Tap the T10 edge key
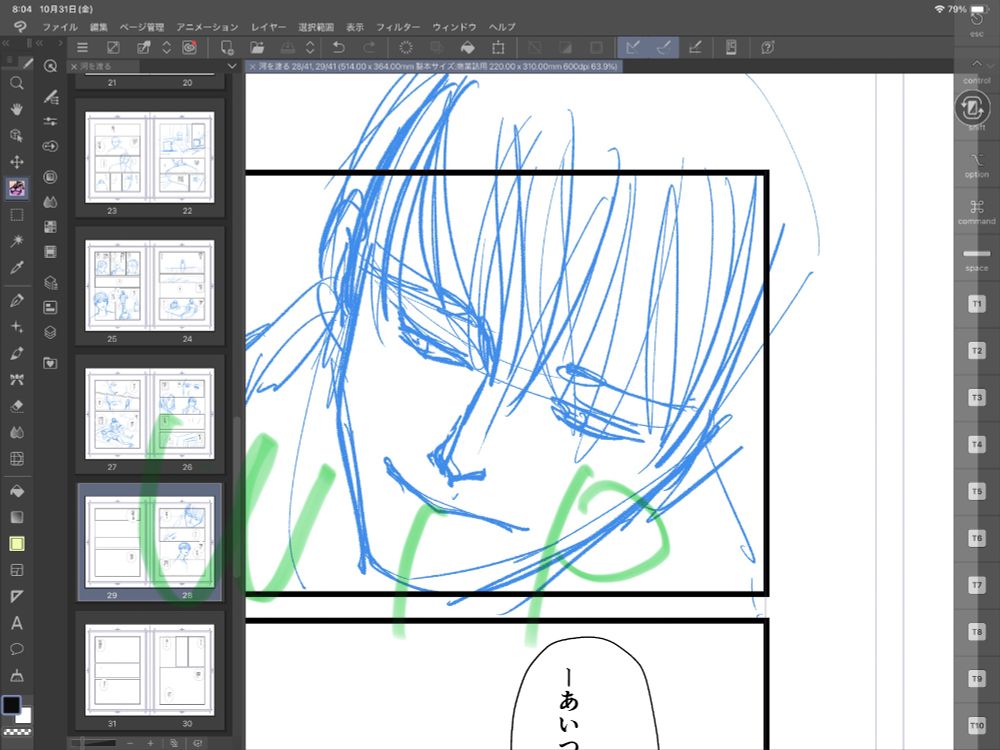 click(976, 725)
